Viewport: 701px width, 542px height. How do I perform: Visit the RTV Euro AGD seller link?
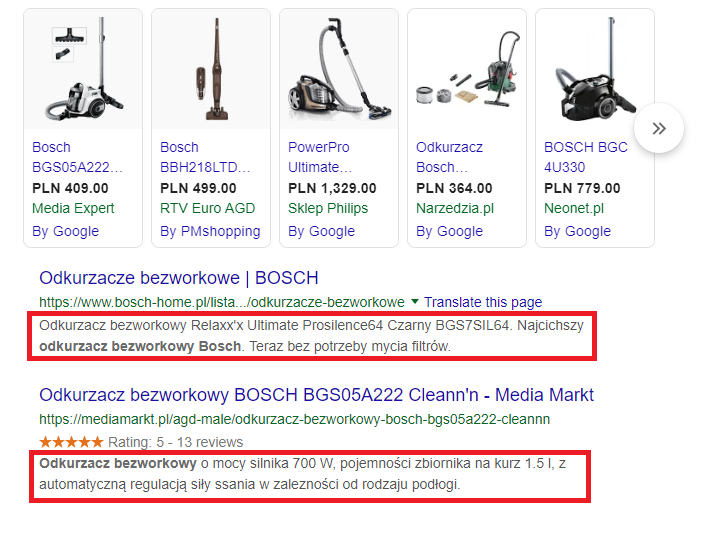207,209
